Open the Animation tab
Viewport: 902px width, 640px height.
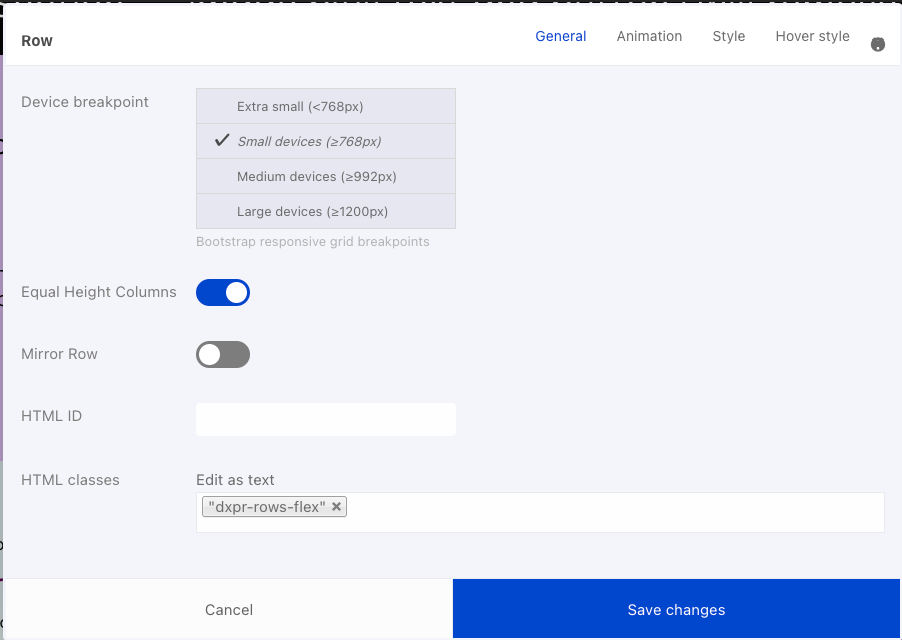[x=649, y=36]
